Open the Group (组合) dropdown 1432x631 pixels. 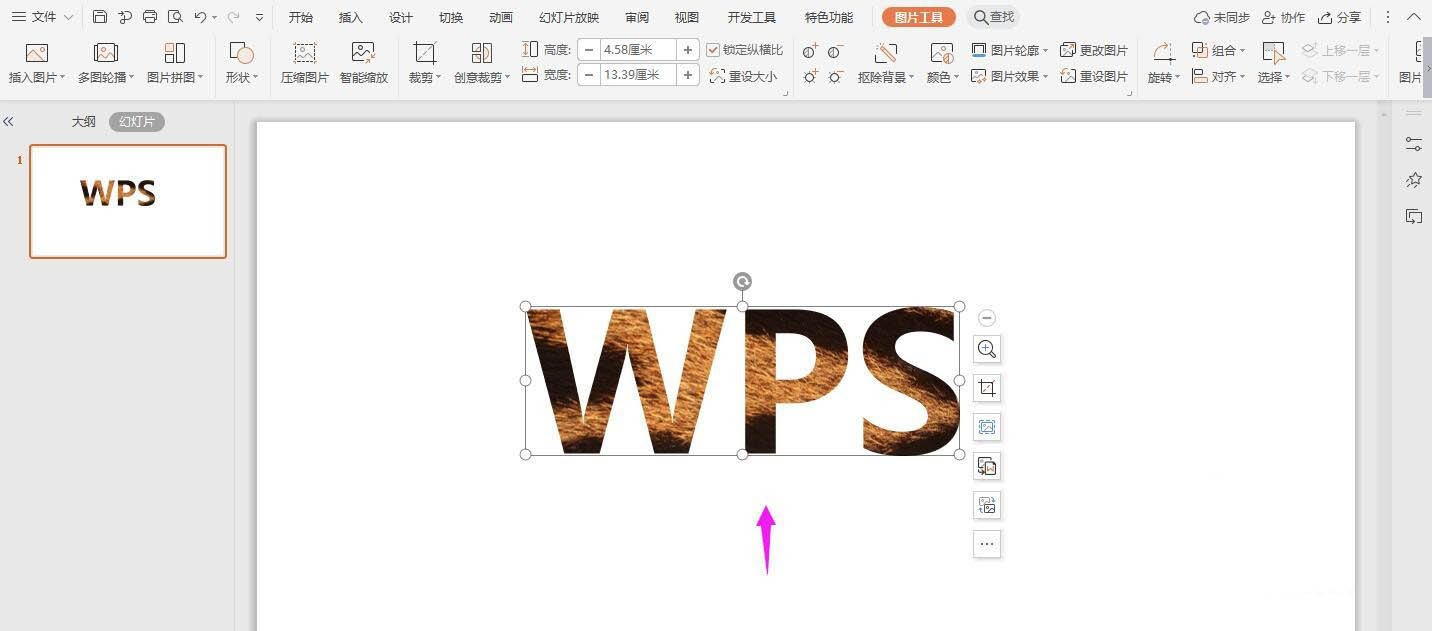(x=1219, y=50)
